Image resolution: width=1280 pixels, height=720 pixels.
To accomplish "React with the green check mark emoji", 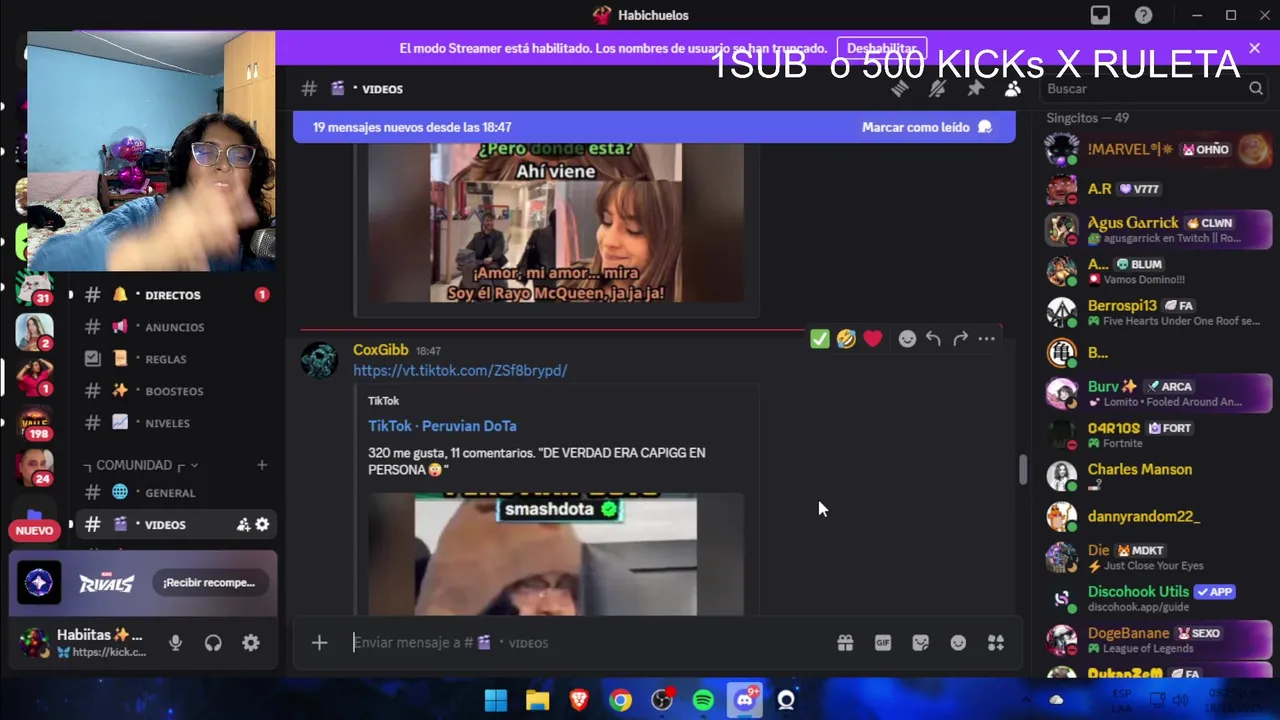I will click(x=820, y=339).
